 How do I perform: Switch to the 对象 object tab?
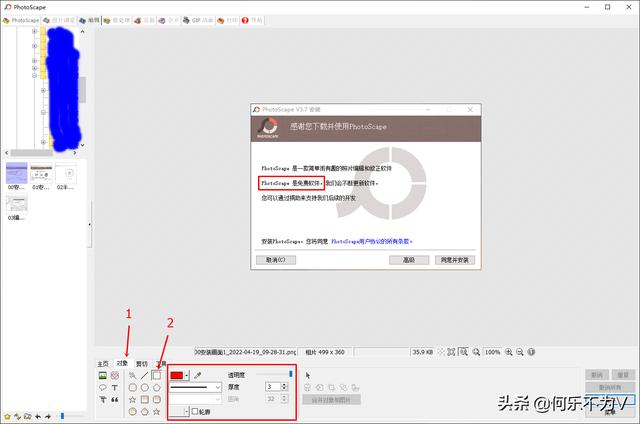(122, 363)
